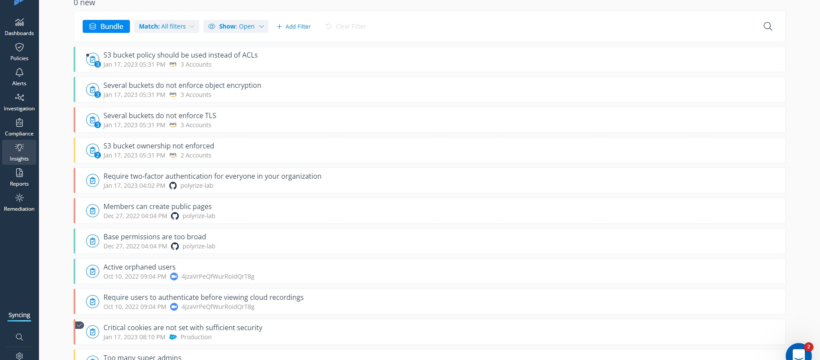
Task: Click '2 Accounts' on bucket ownership row
Action: (196, 155)
